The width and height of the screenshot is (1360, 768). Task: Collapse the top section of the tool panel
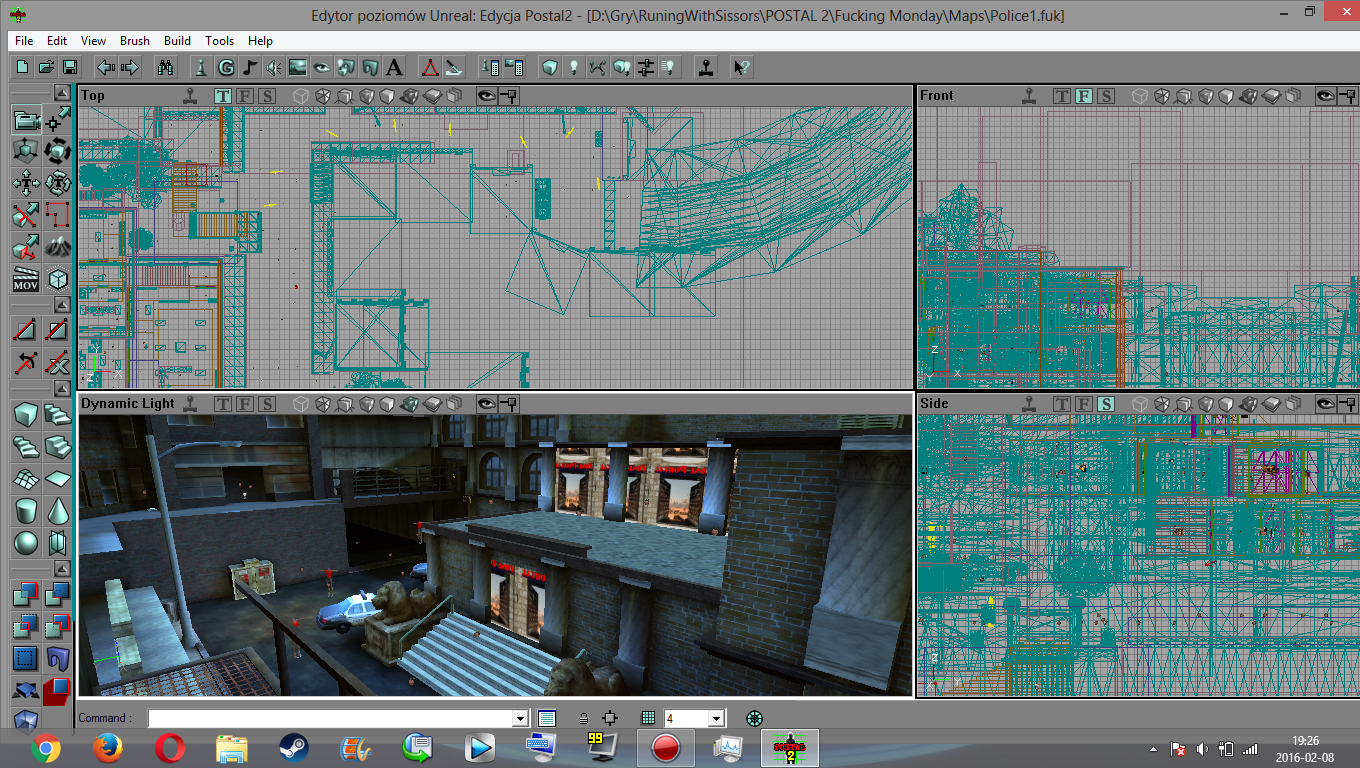62,92
